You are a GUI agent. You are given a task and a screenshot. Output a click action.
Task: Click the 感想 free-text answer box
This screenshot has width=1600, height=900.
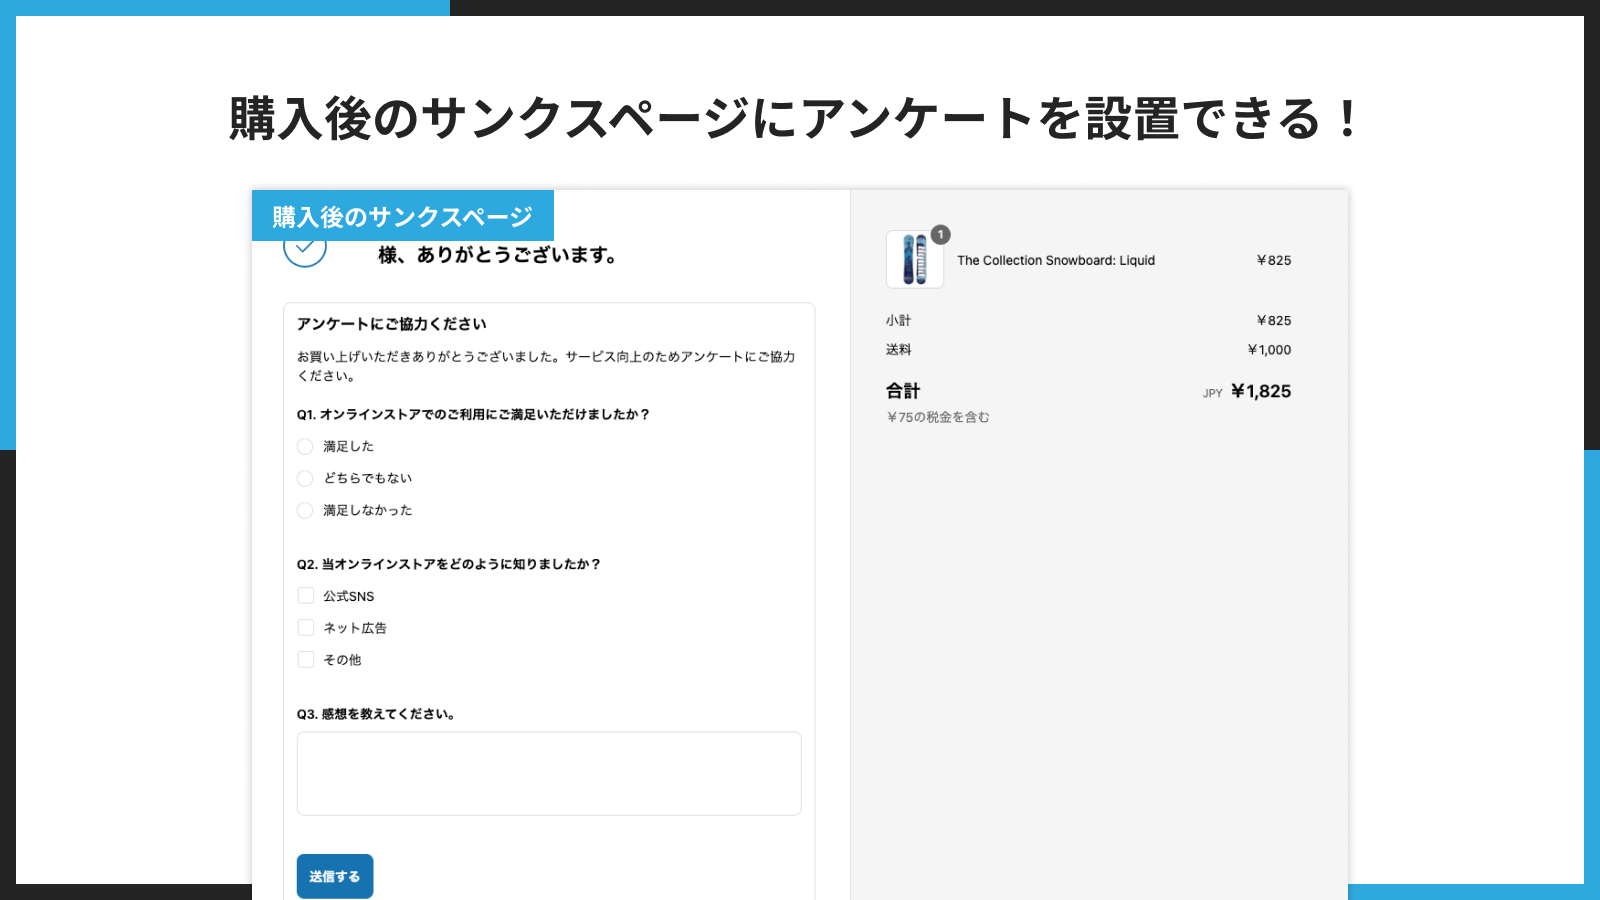click(x=549, y=773)
